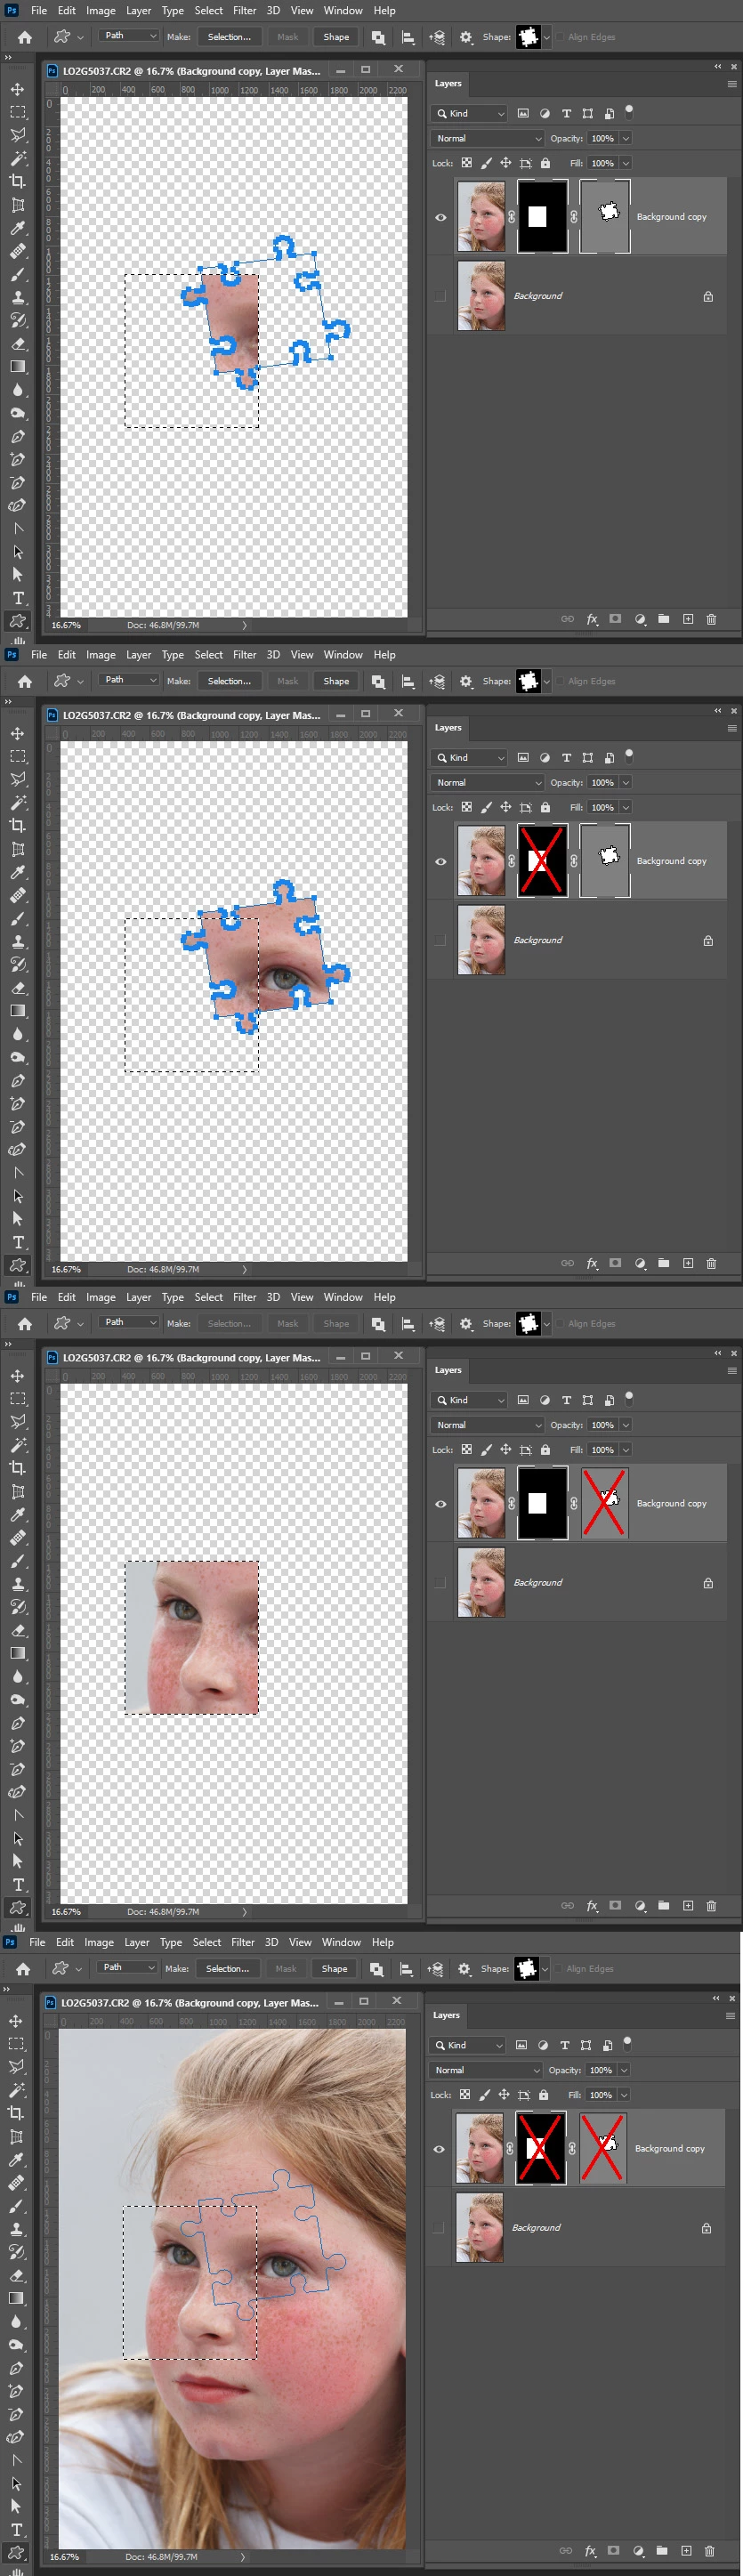
Task: Open Path operations icon in bottom screenshot options bar
Action: click(376, 1968)
